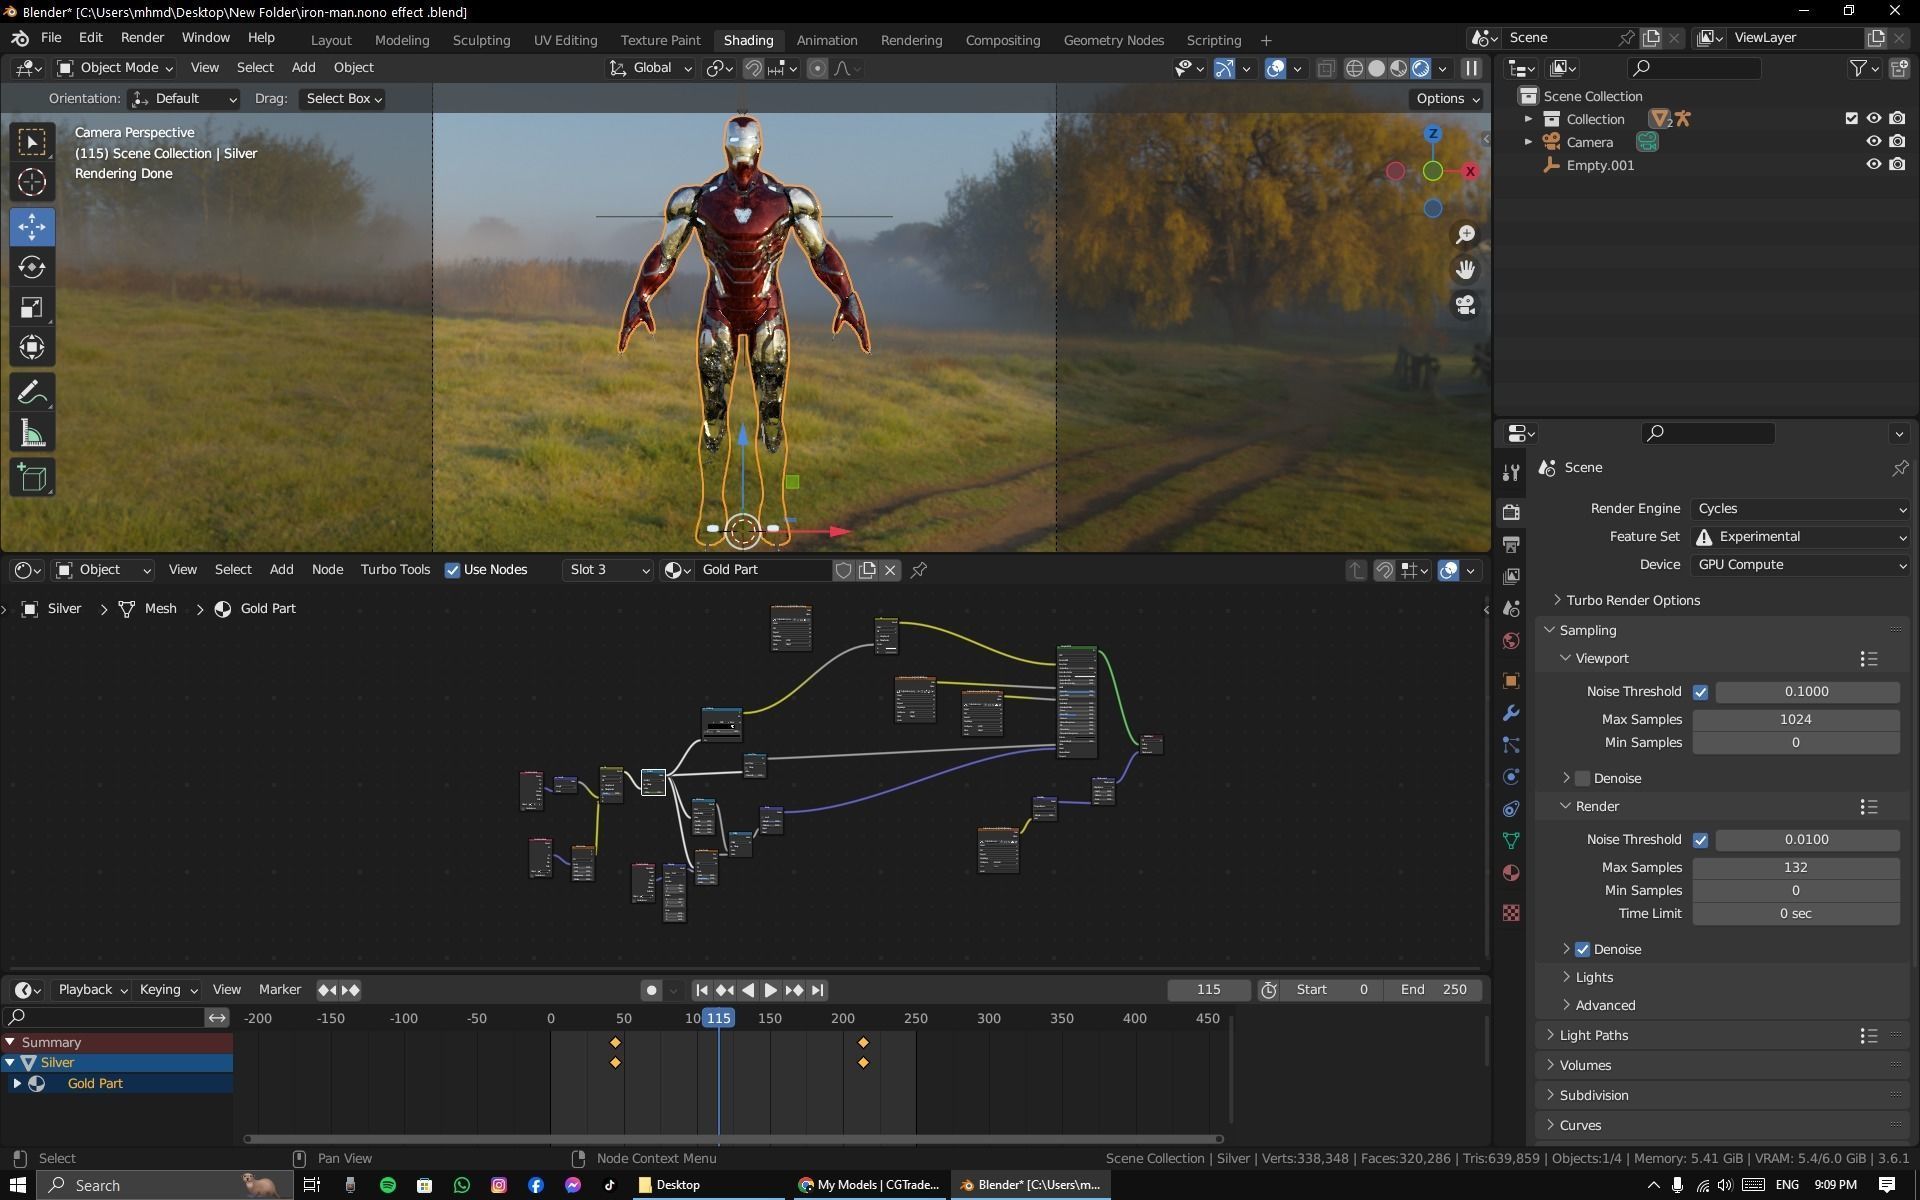
Task: Select the Annotate tool
Action: pyautogui.click(x=32, y=392)
